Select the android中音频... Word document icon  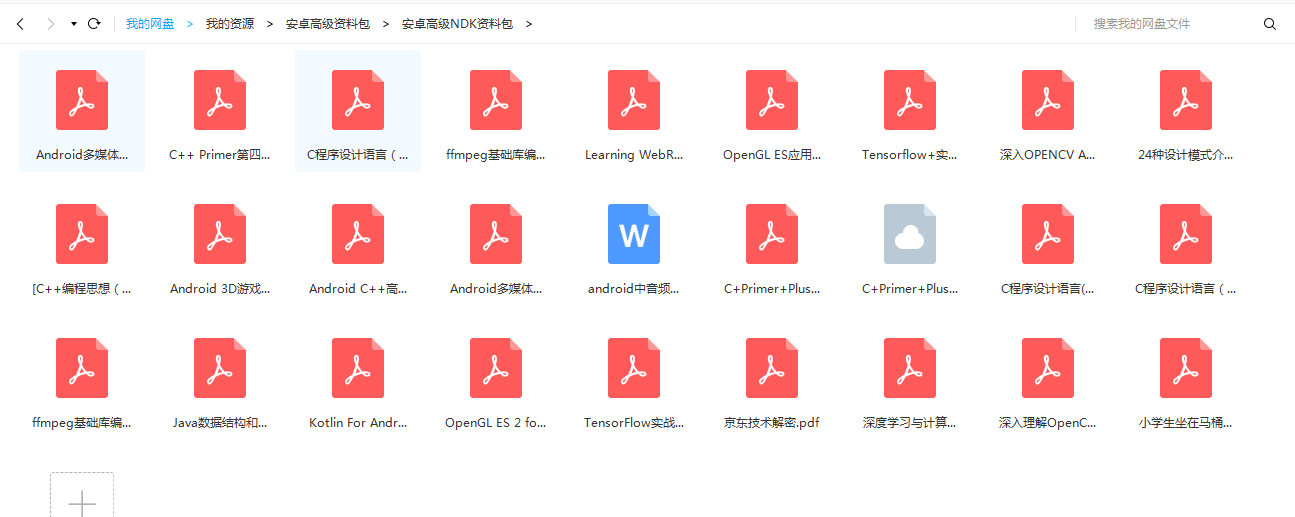pos(634,234)
